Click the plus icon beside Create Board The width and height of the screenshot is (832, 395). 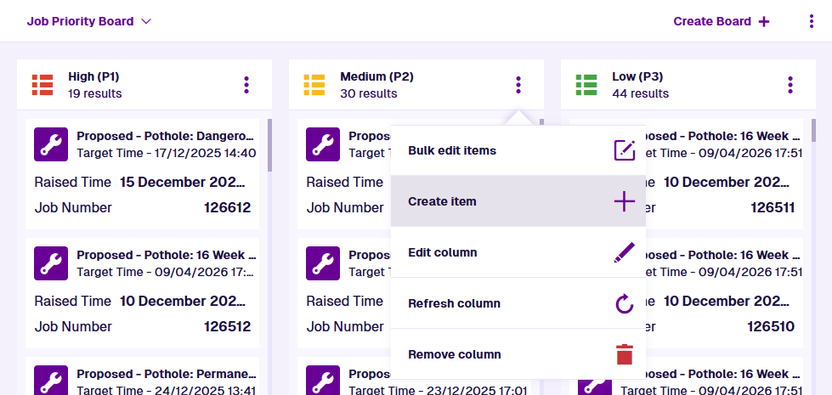764,22
